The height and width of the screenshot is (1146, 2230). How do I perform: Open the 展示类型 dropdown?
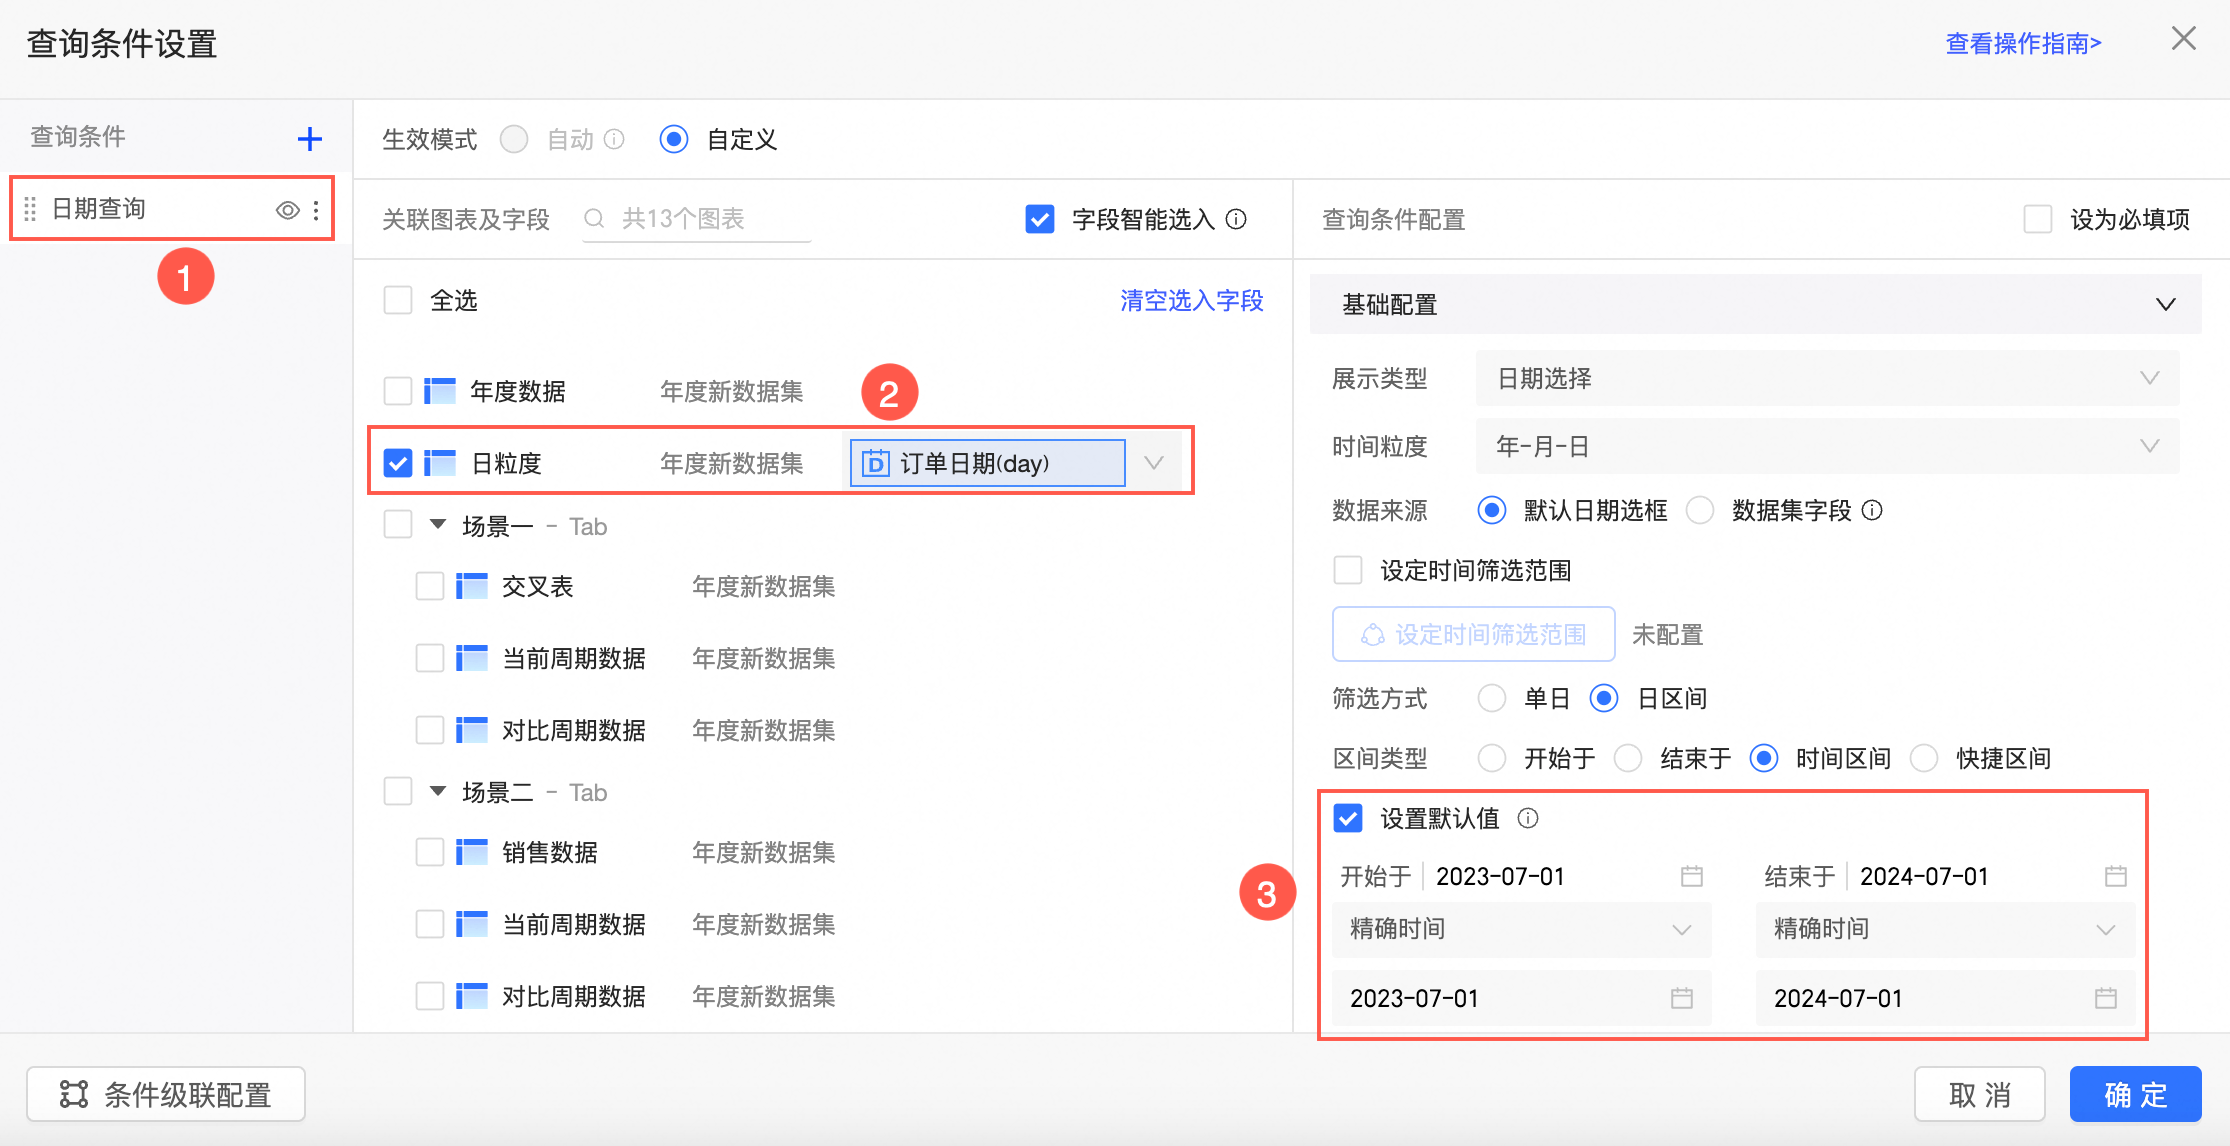click(x=1826, y=378)
